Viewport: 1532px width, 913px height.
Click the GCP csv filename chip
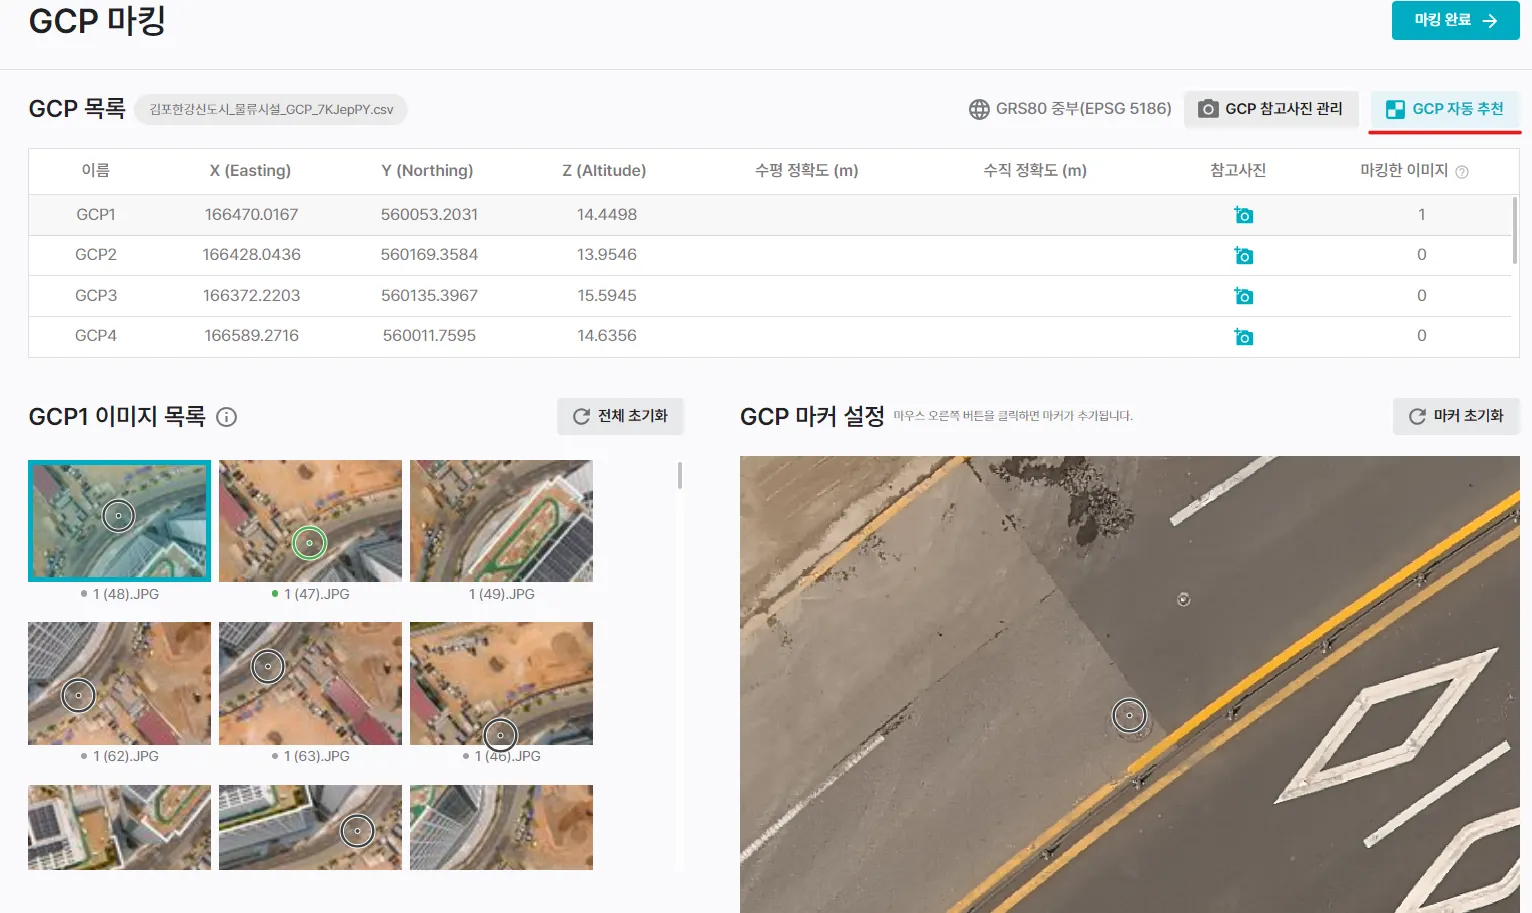(x=271, y=110)
